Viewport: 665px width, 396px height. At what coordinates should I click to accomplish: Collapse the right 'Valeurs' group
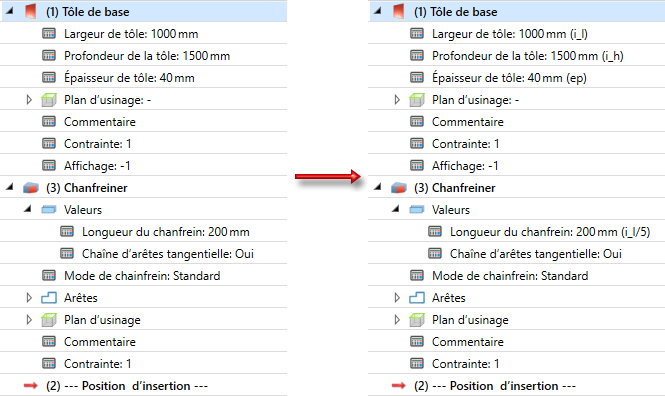pos(395,209)
